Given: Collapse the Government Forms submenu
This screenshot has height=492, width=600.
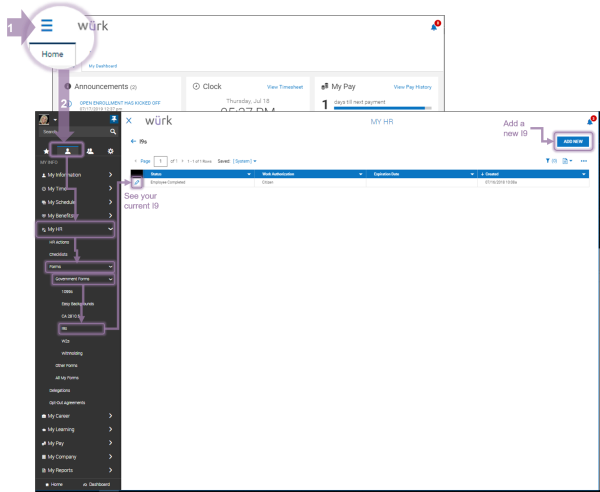Looking at the screenshot, I should click(83, 279).
